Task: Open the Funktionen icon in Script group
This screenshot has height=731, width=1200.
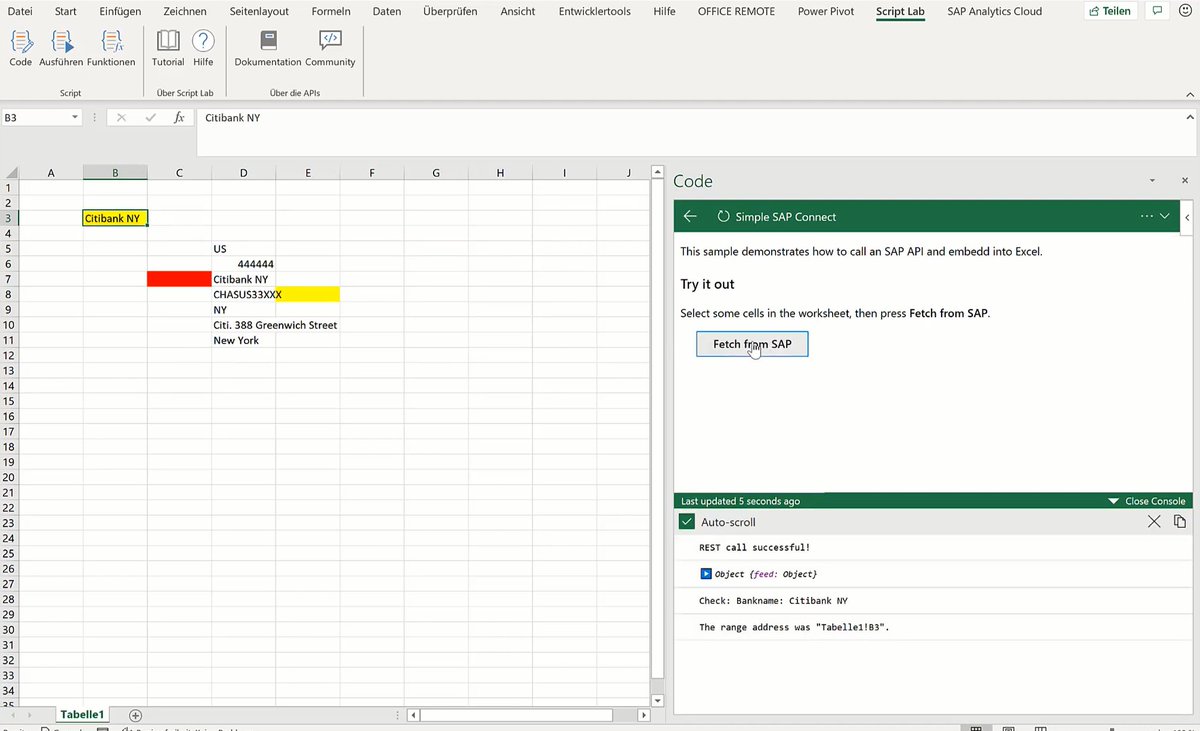Action: coord(111,42)
